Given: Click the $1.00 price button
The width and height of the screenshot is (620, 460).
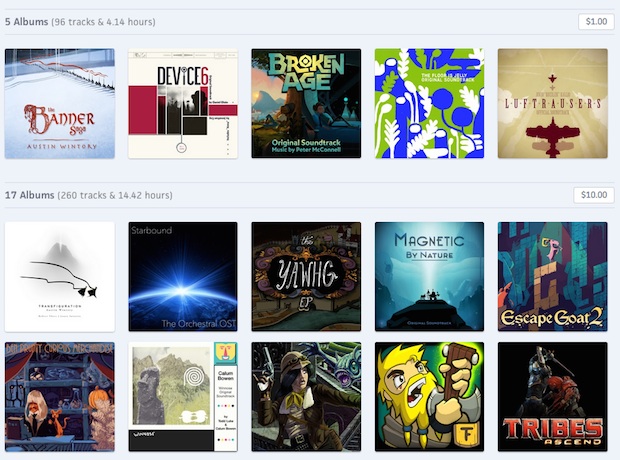Looking at the screenshot, I should [595, 21].
